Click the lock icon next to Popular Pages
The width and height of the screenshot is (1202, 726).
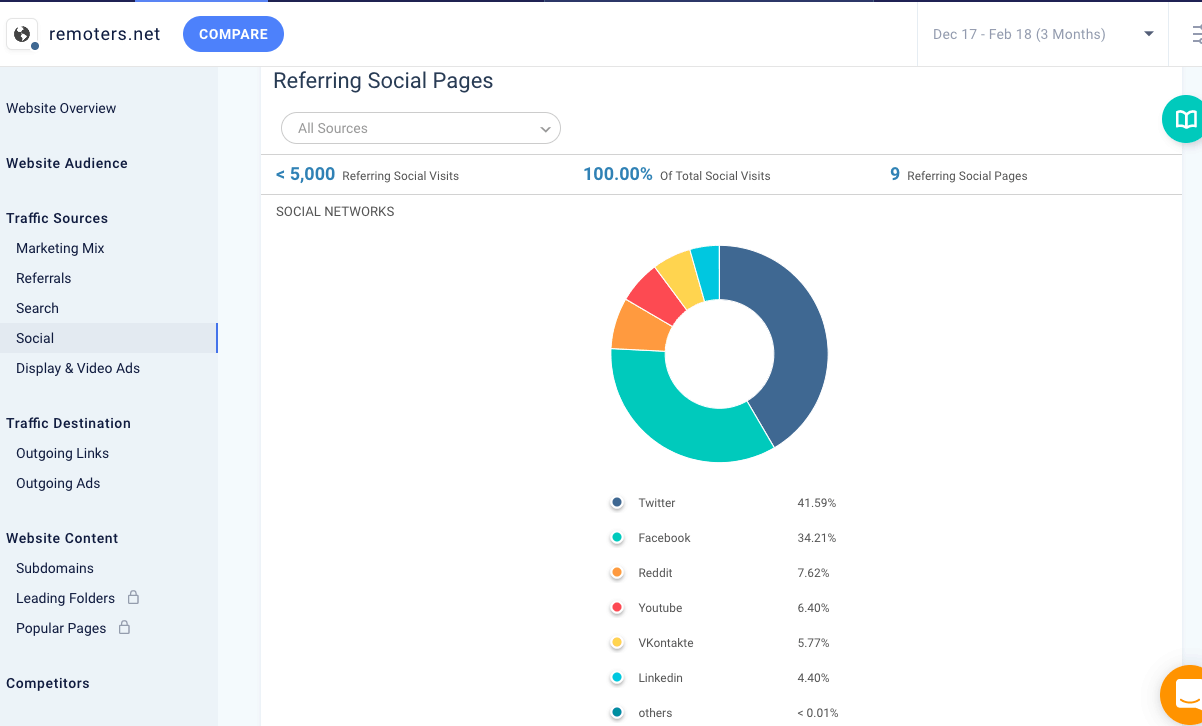122,628
